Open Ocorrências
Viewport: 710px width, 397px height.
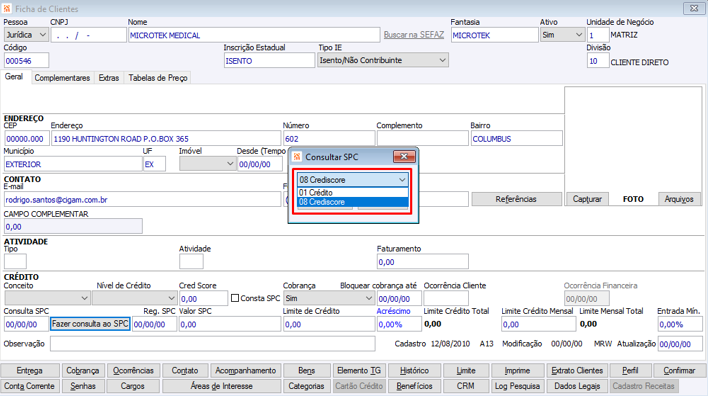coord(134,371)
